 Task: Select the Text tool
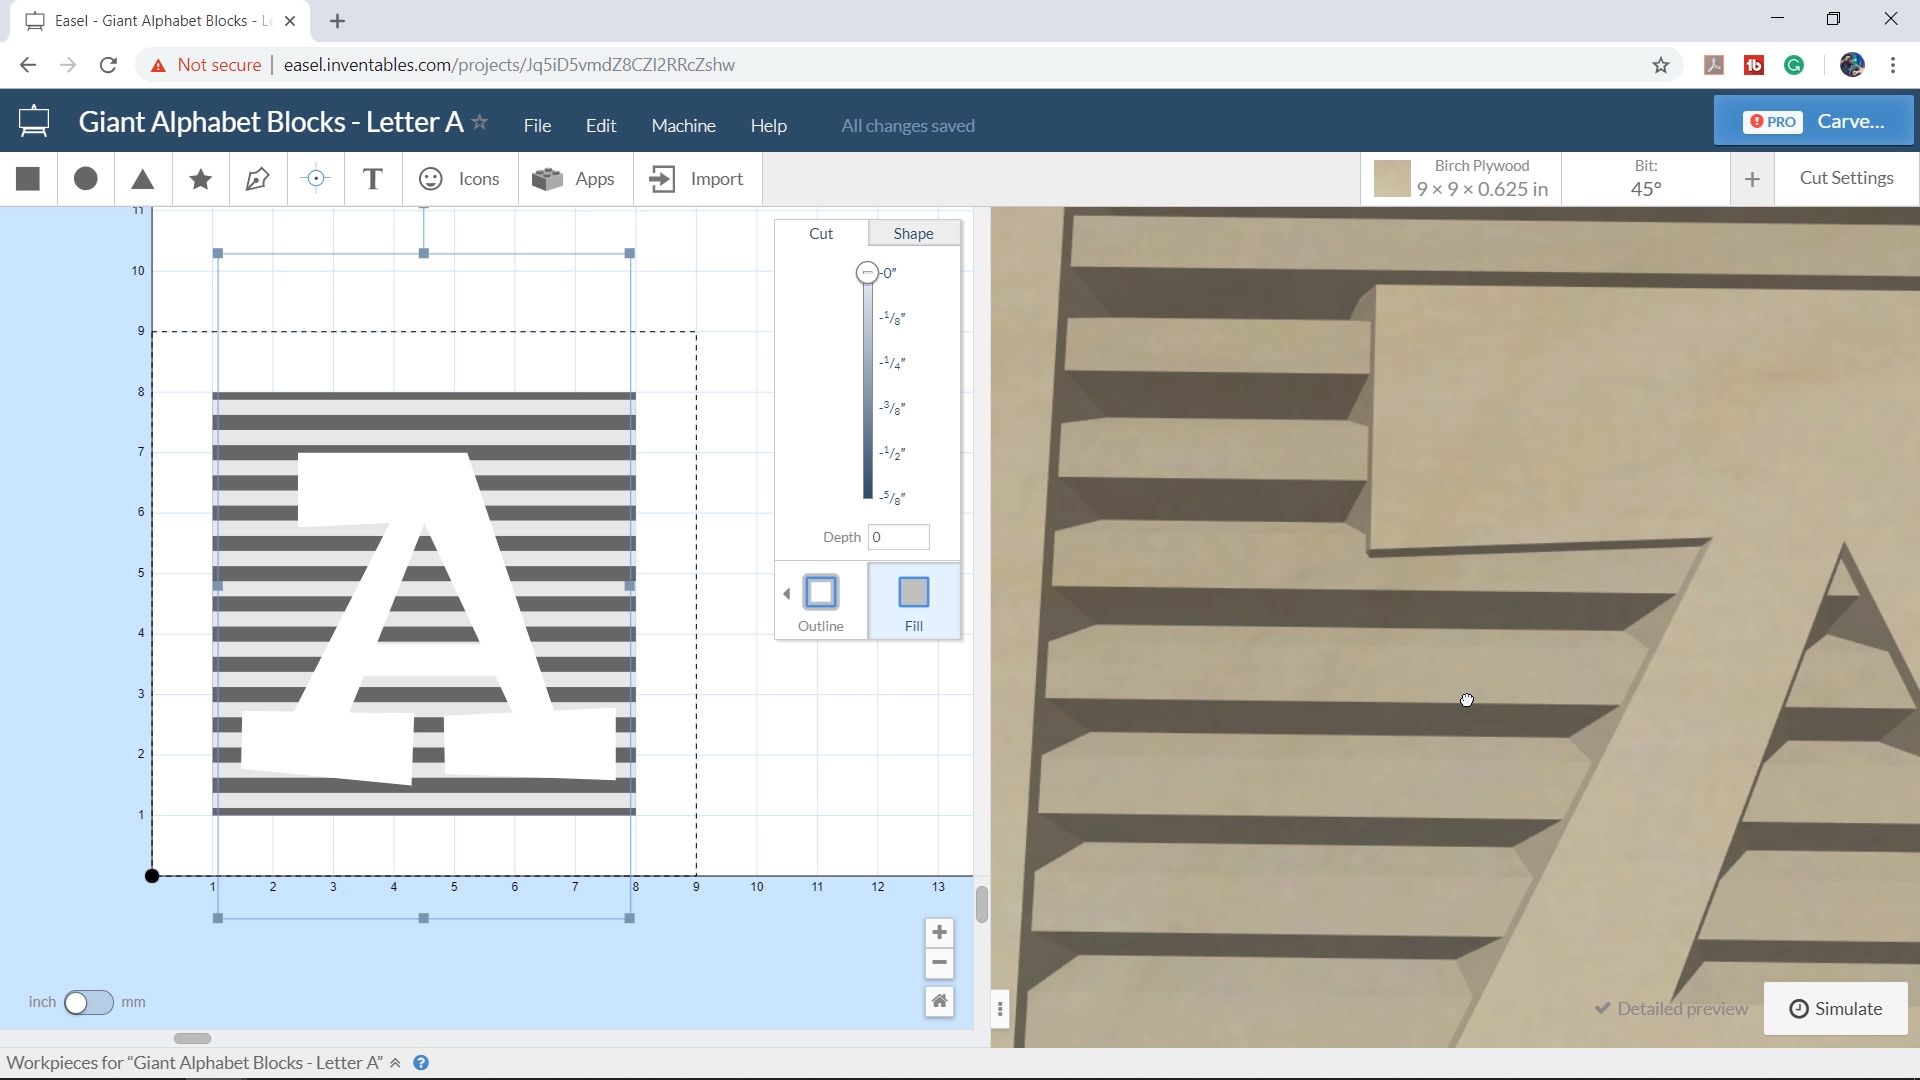tap(372, 179)
